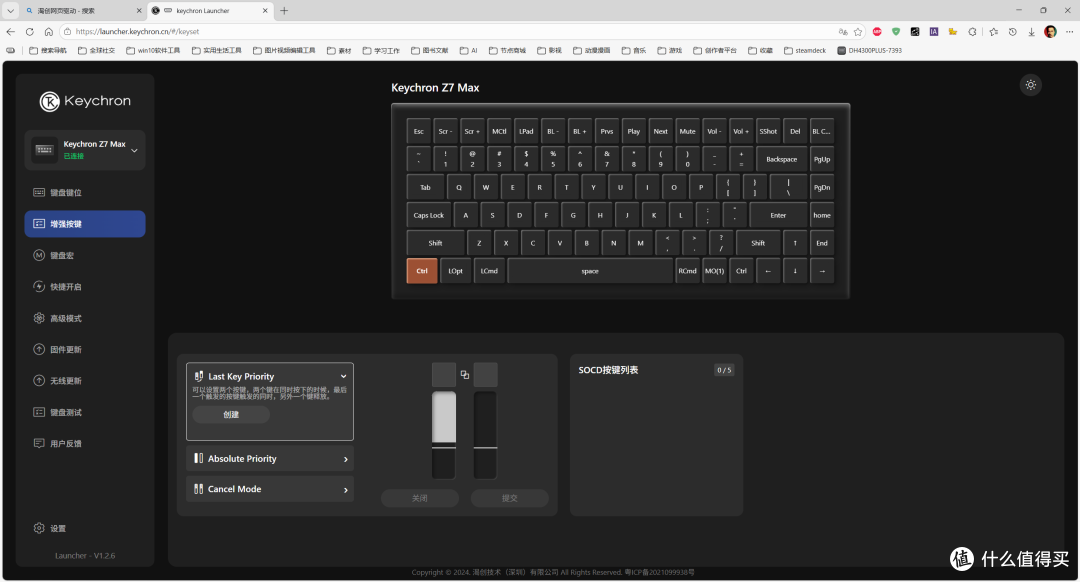Select the LOpt key
Image resolution: width=1080 pixels, height=582 pixels.
pyautogui.click(x=455, y=271)
